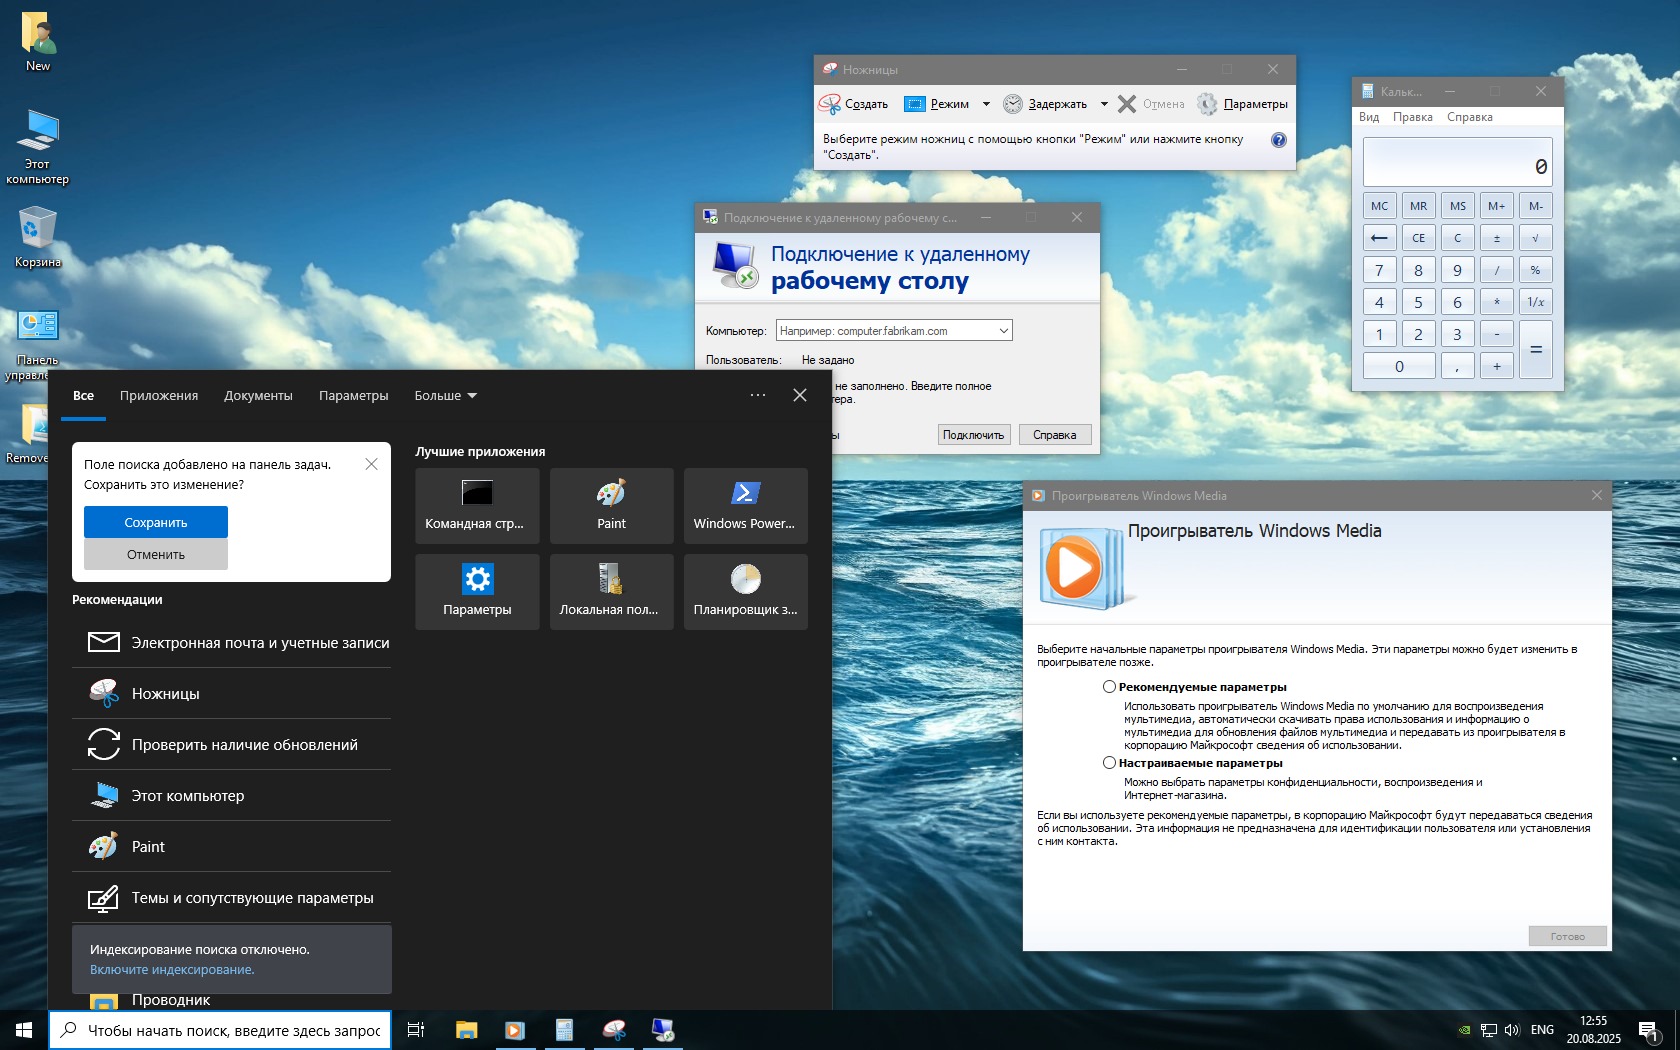Select the Настраиваемые параметры radio button
This screenshot has height=1050, width=1680.
click(x=1109, y=763)
